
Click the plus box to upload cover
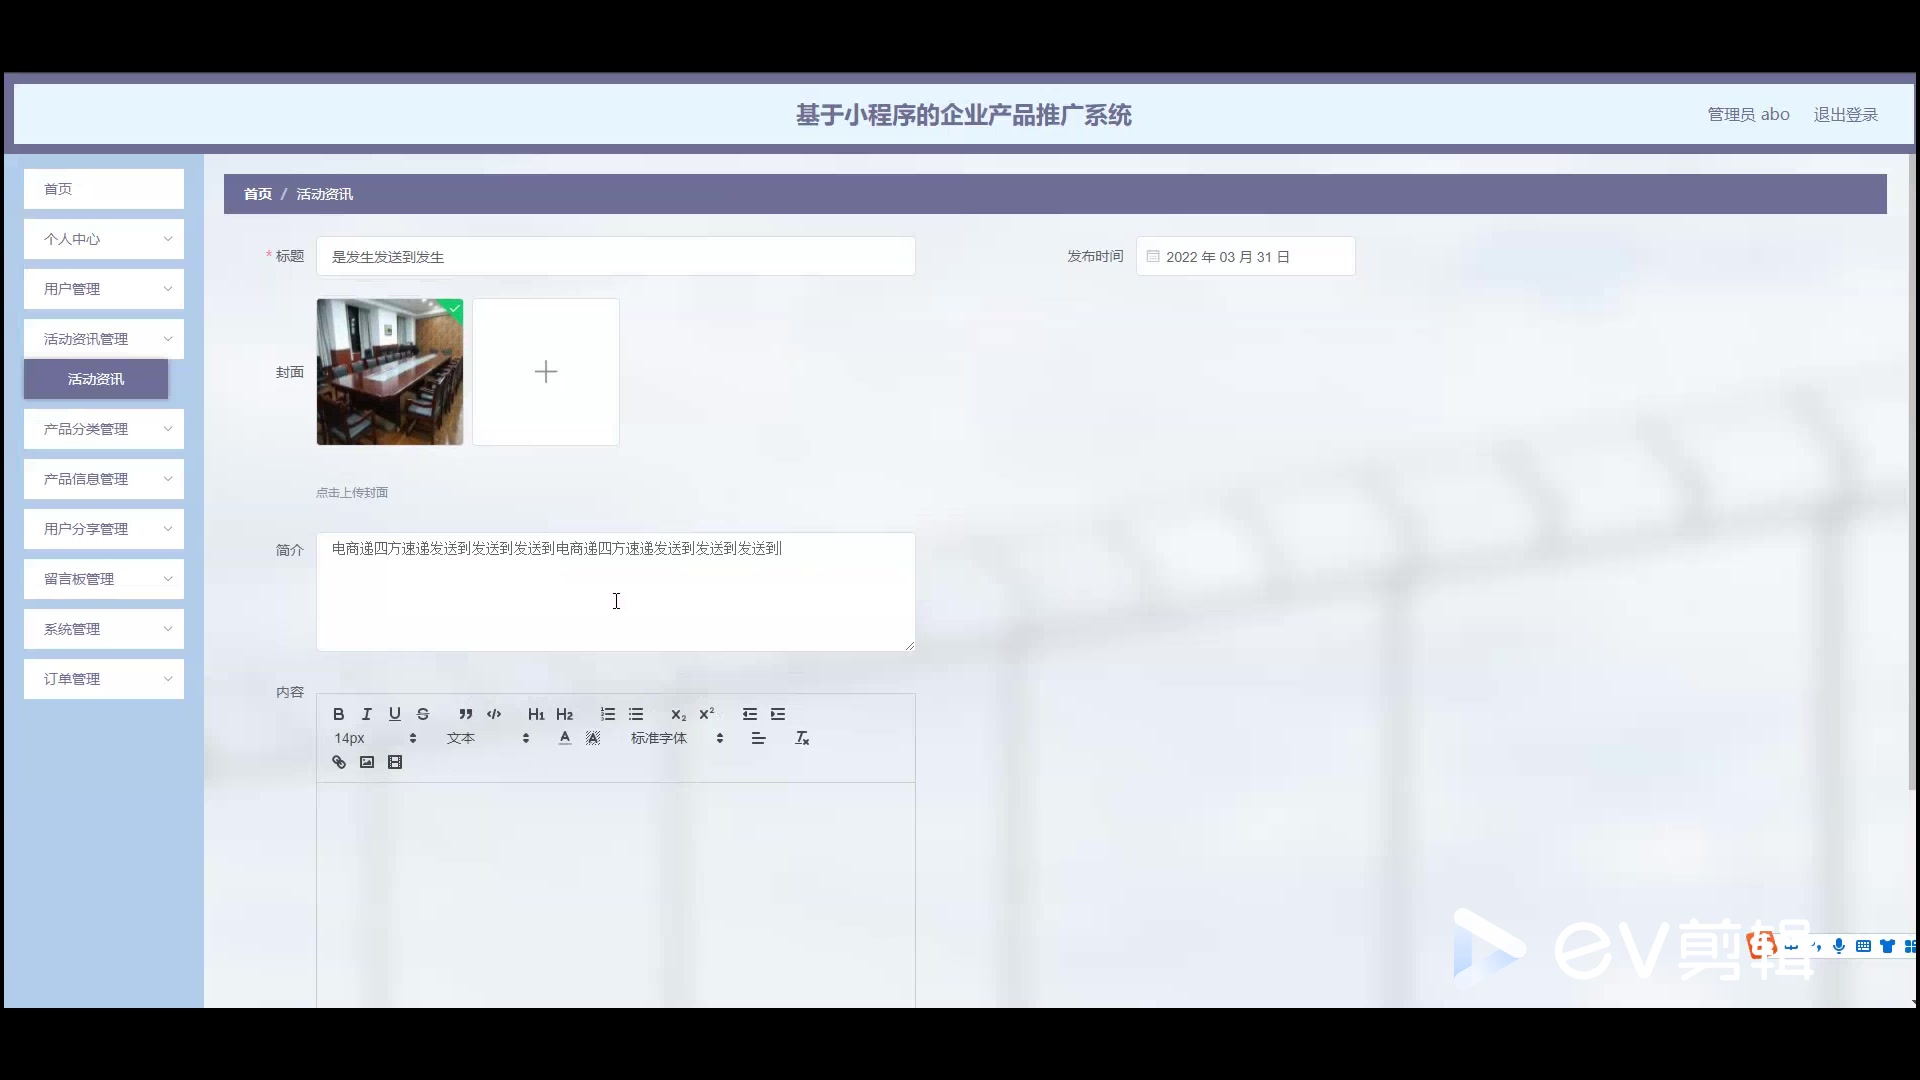(546, 372)
